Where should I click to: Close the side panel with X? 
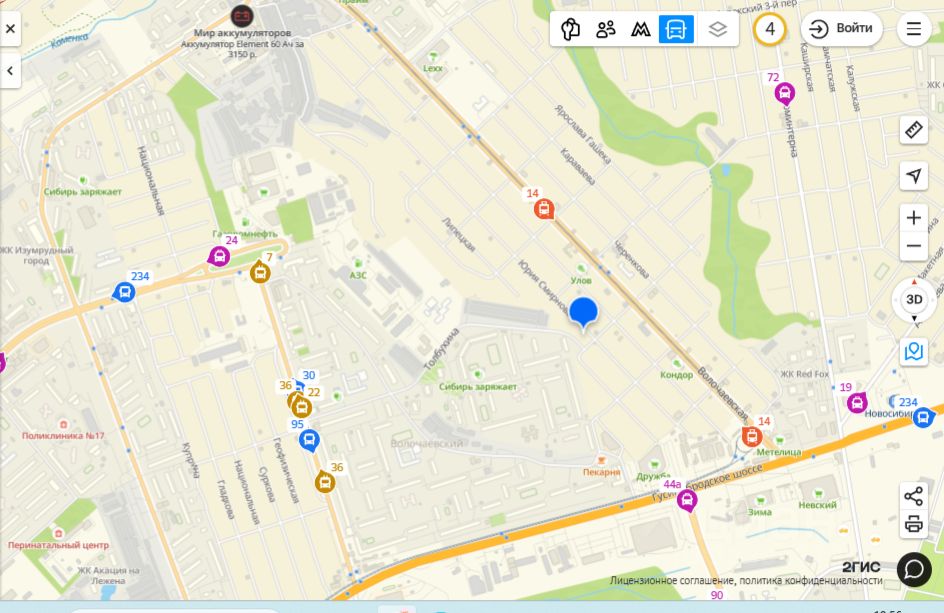[10, 29]
